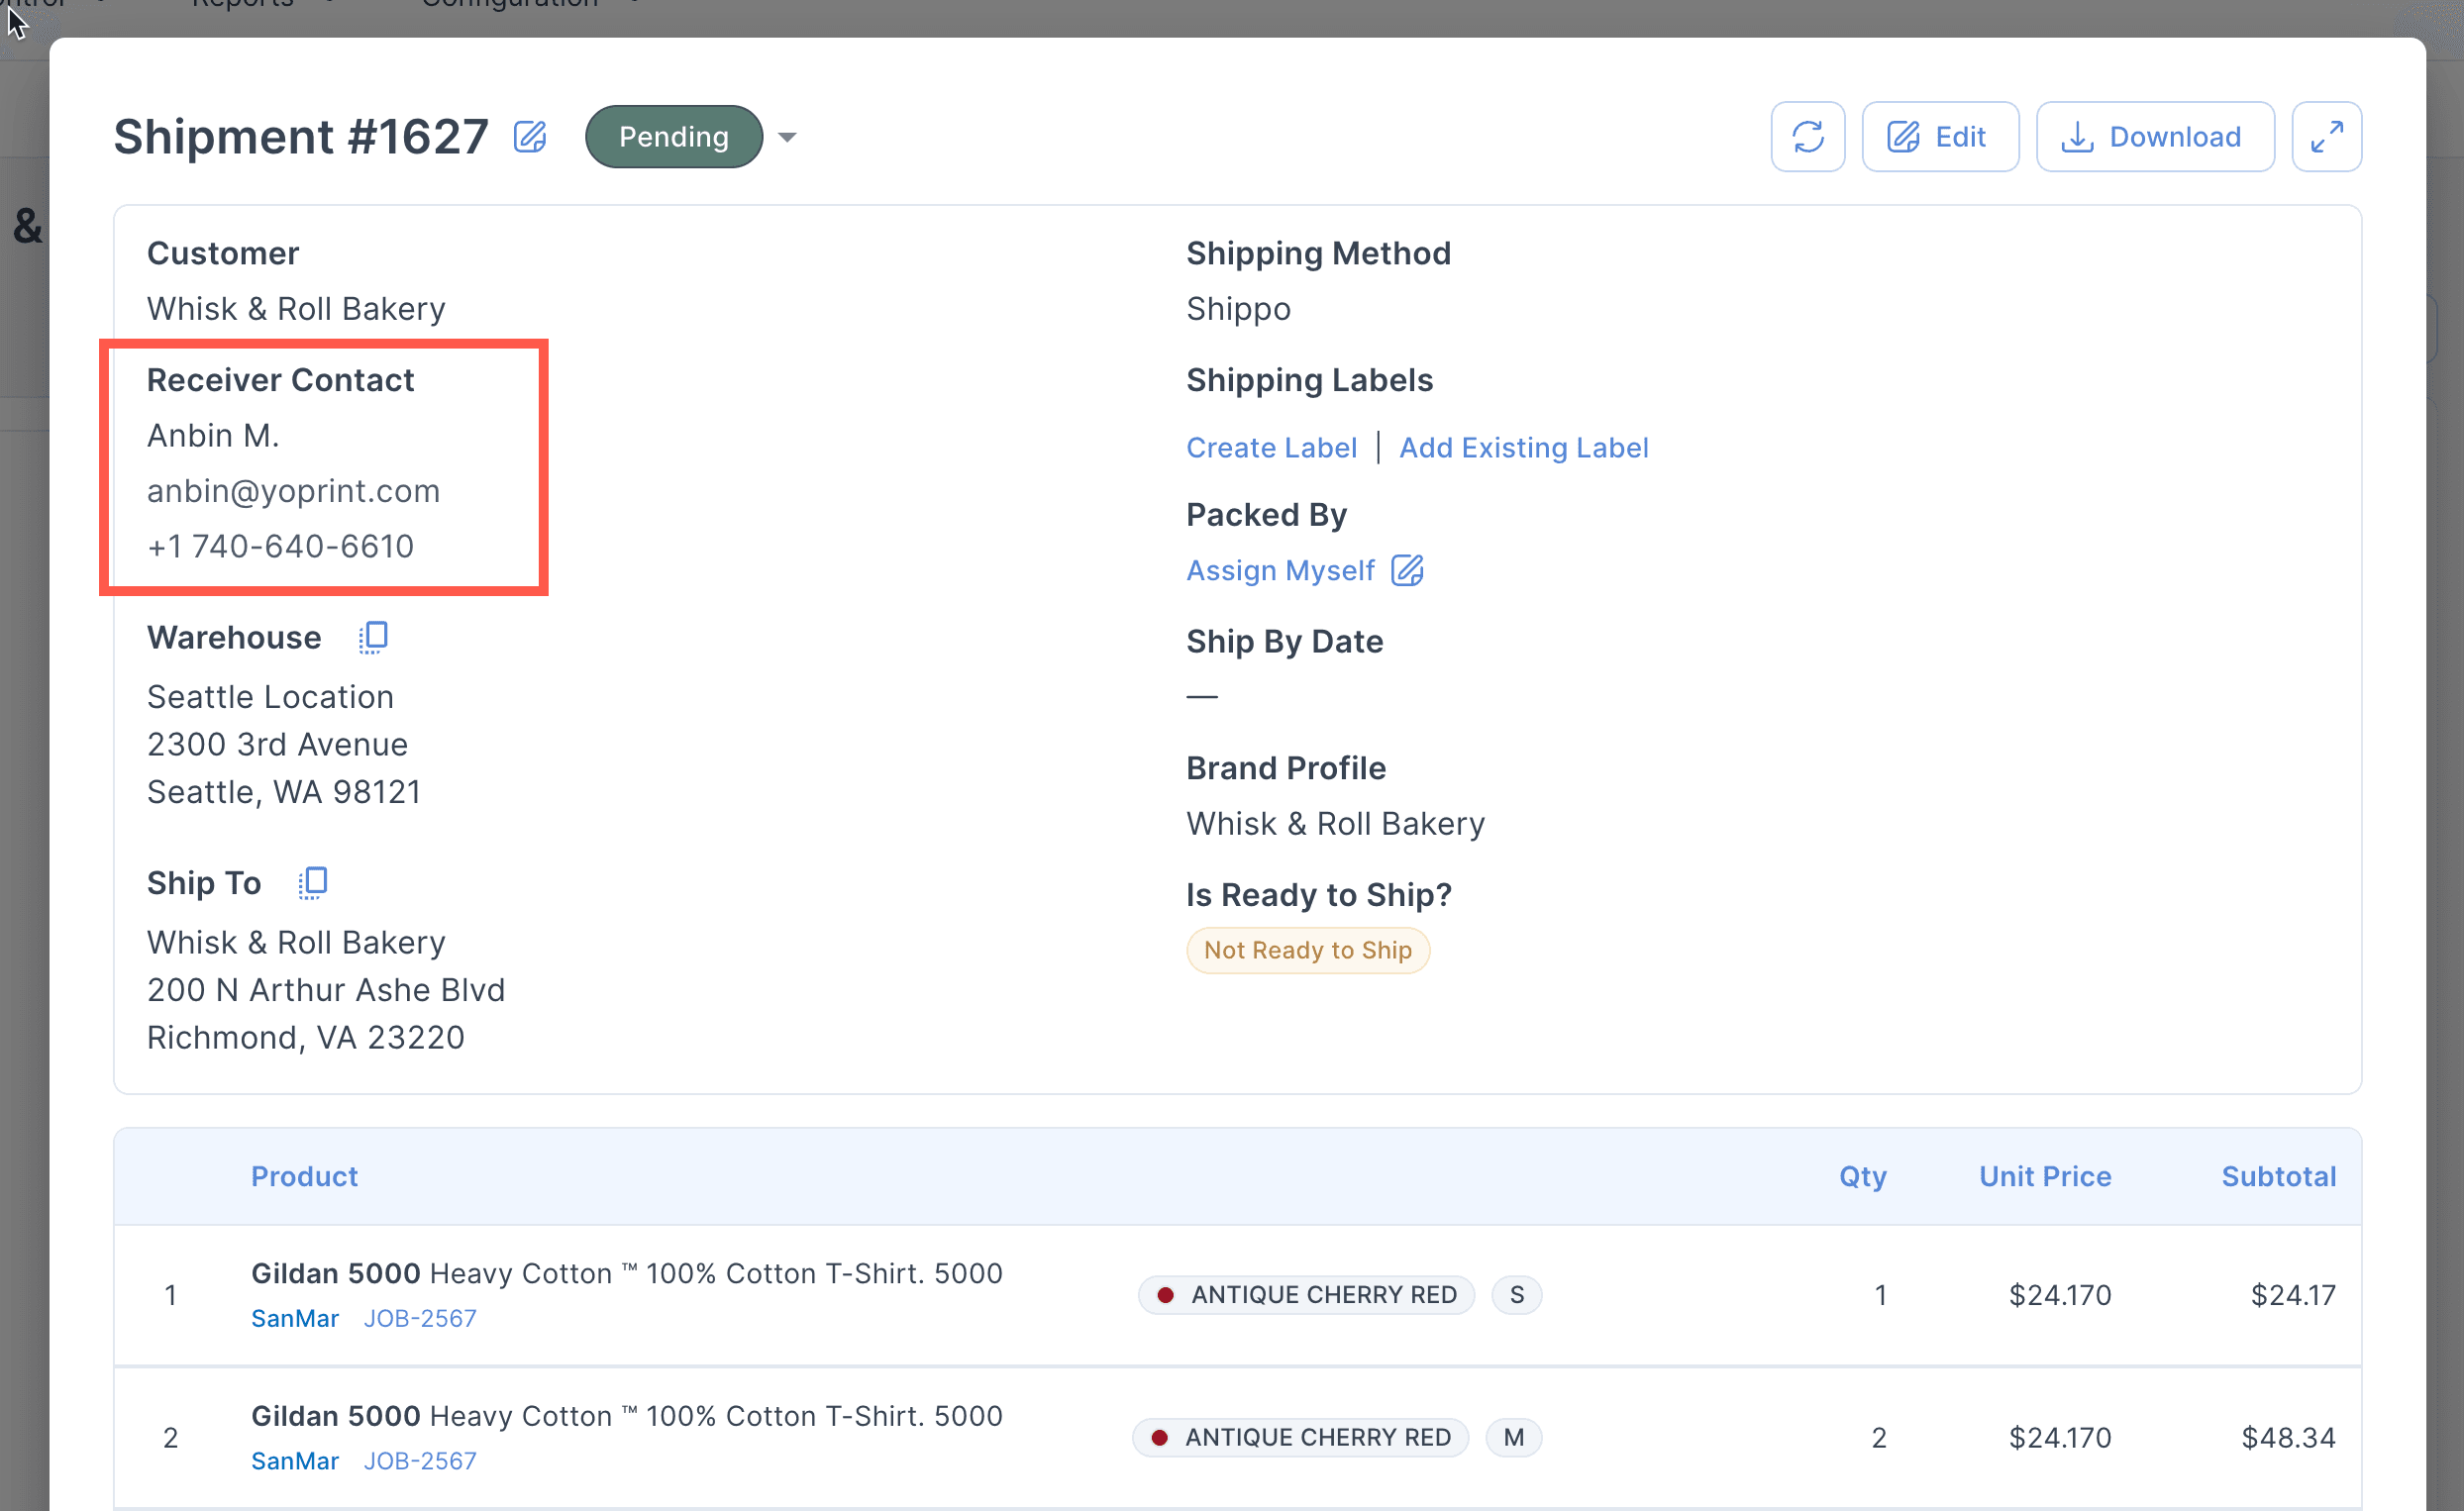
Task: Copy the Ship To address
Action: click(313, 883)
